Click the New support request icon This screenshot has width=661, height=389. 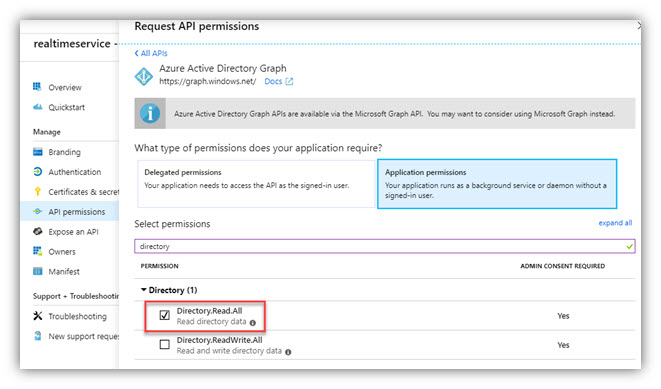click(38, 336)
